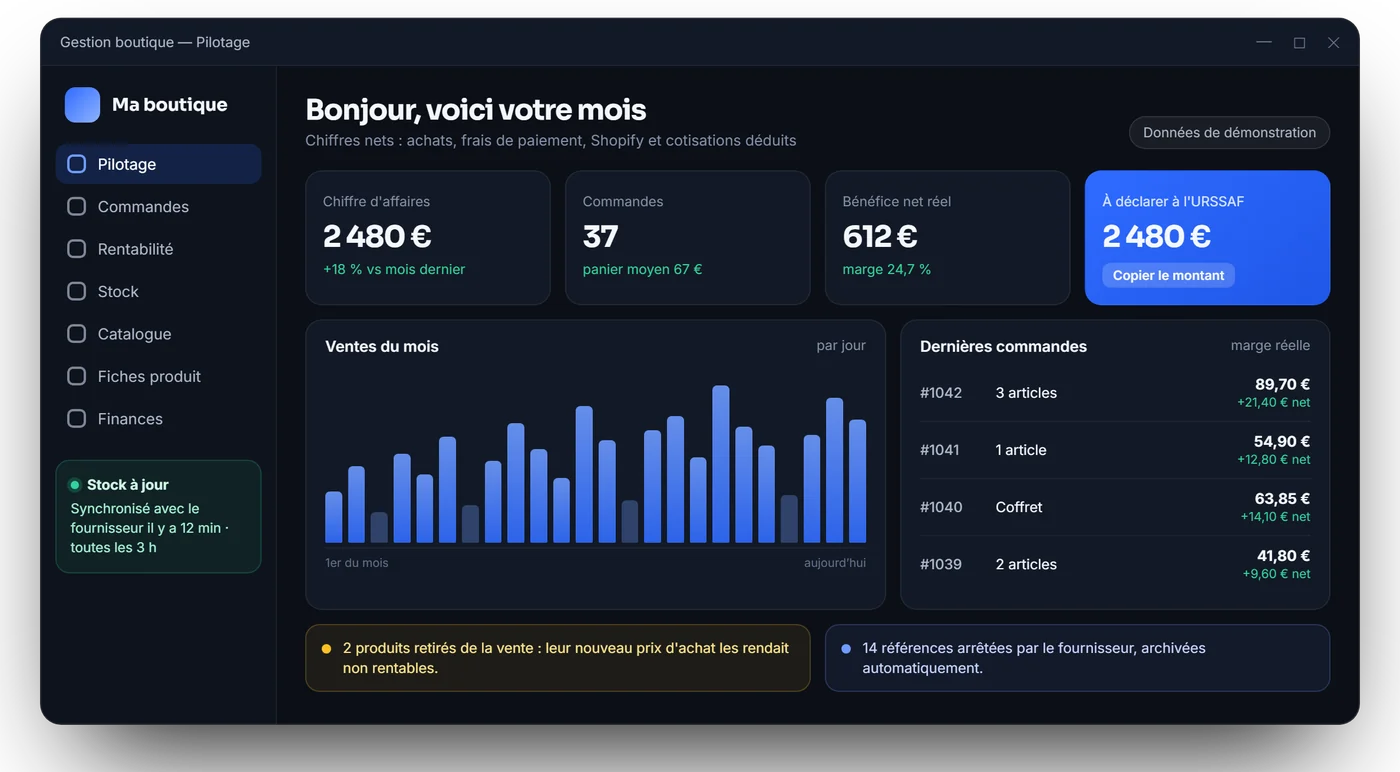Open the Pilotage section

[158, 164]
